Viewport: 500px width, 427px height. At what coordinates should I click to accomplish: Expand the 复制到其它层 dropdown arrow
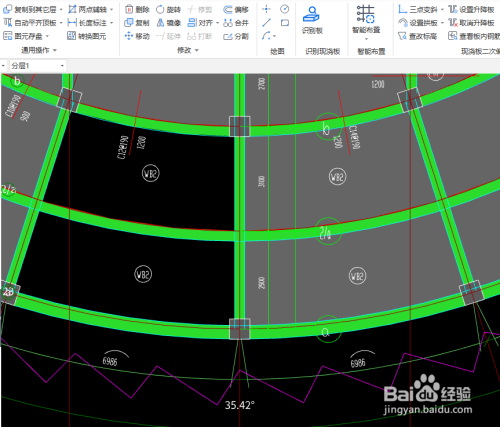pos(61,10)
